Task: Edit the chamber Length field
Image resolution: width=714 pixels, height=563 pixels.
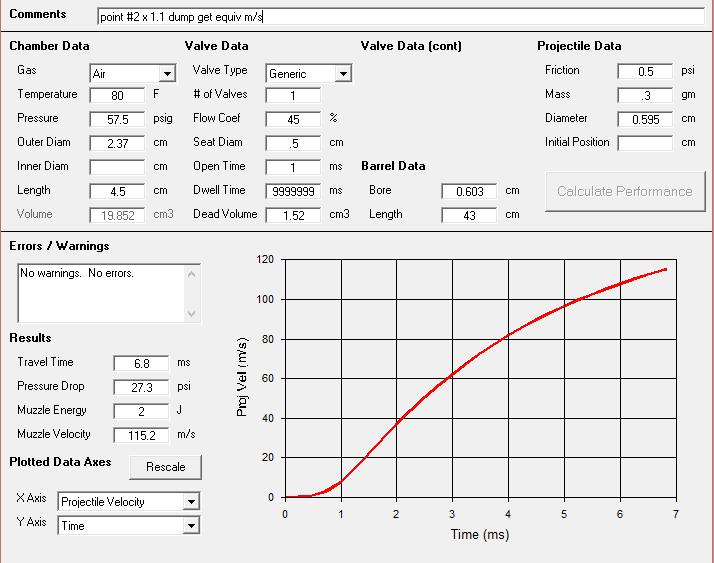Action: click(x=117, y=191)
